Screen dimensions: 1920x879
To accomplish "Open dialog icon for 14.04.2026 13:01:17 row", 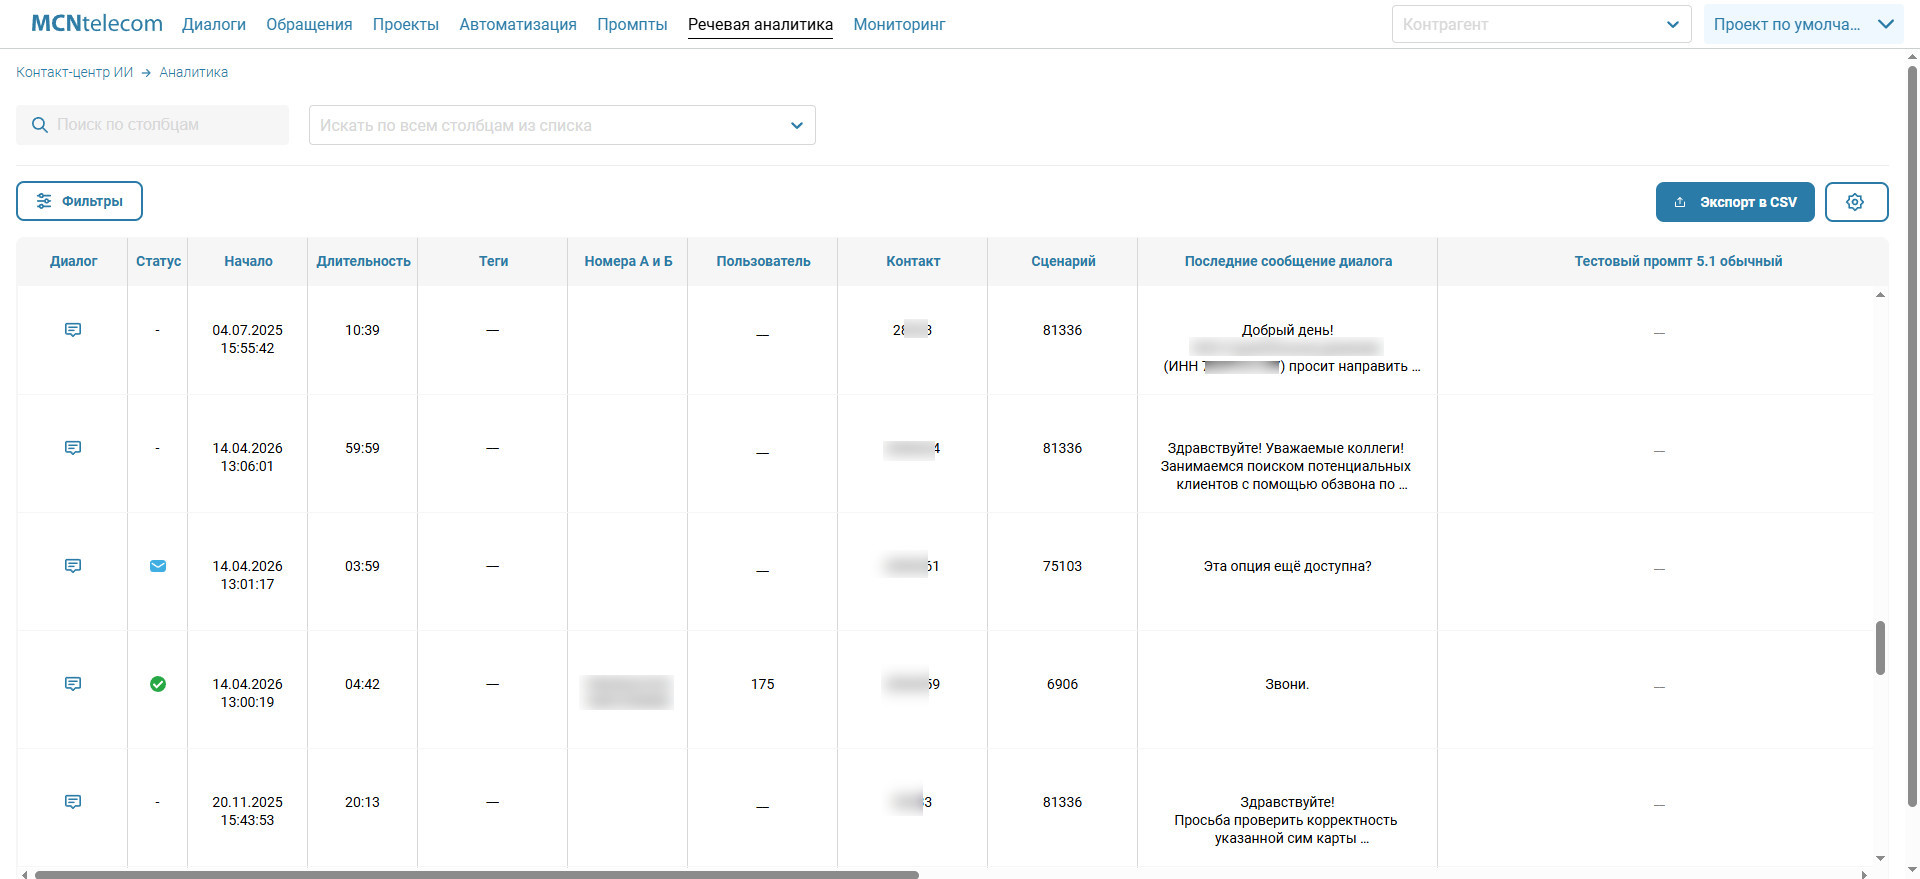I will (73, 566).
